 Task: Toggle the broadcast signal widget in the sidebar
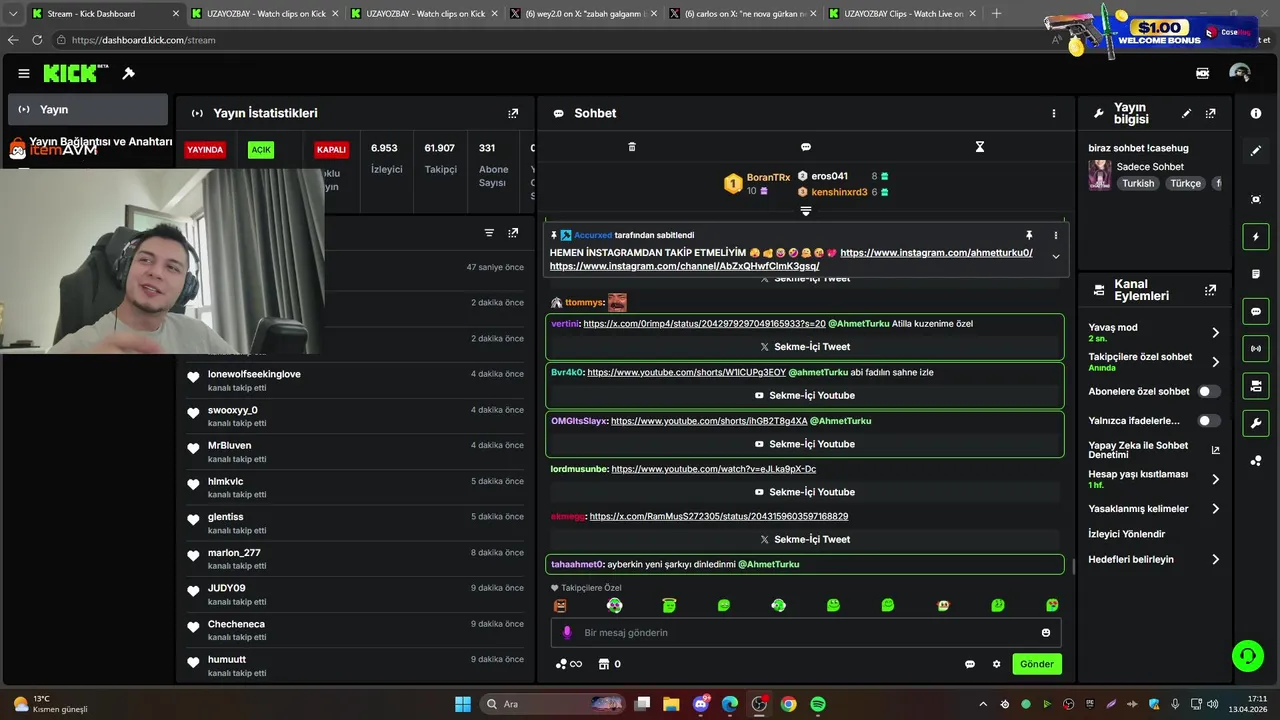(x=1256, y=348)
